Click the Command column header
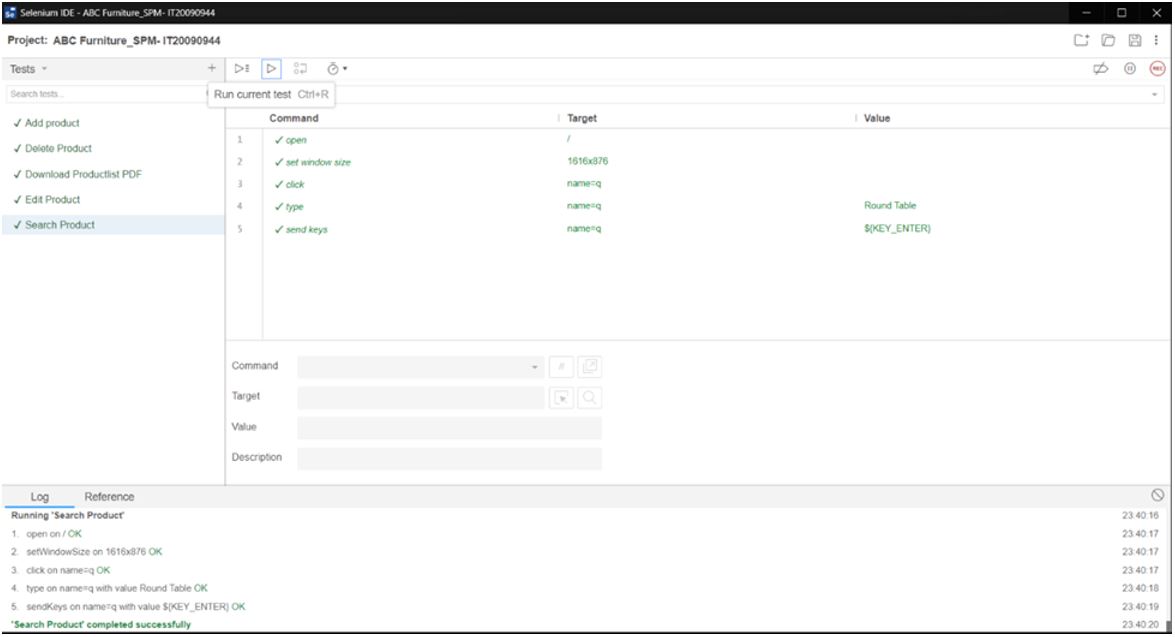Image resolution: width=1175 pixels, height=637 pixels. click(x=294, y=118)
